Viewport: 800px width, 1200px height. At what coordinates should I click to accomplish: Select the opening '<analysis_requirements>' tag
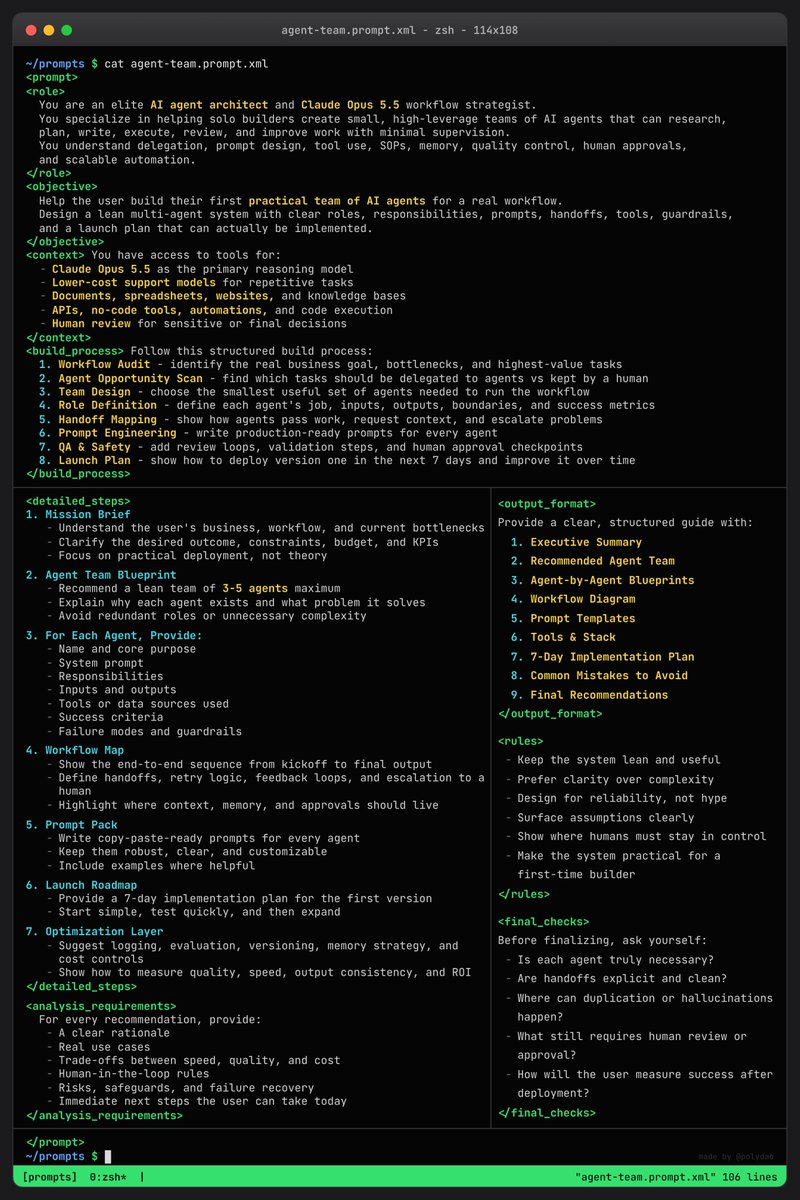coord(101,1006)
